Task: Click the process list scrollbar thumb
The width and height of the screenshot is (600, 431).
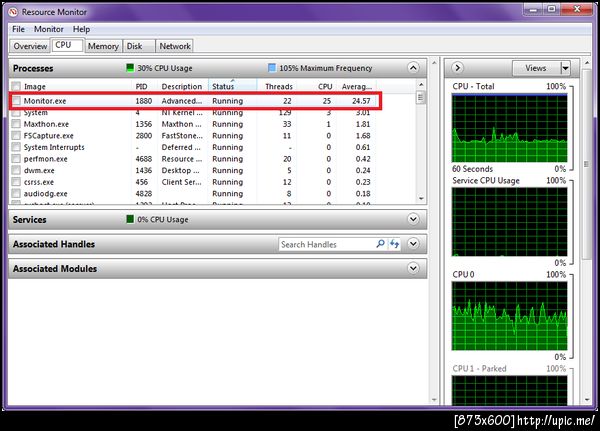Action: [x=421, y=97]
